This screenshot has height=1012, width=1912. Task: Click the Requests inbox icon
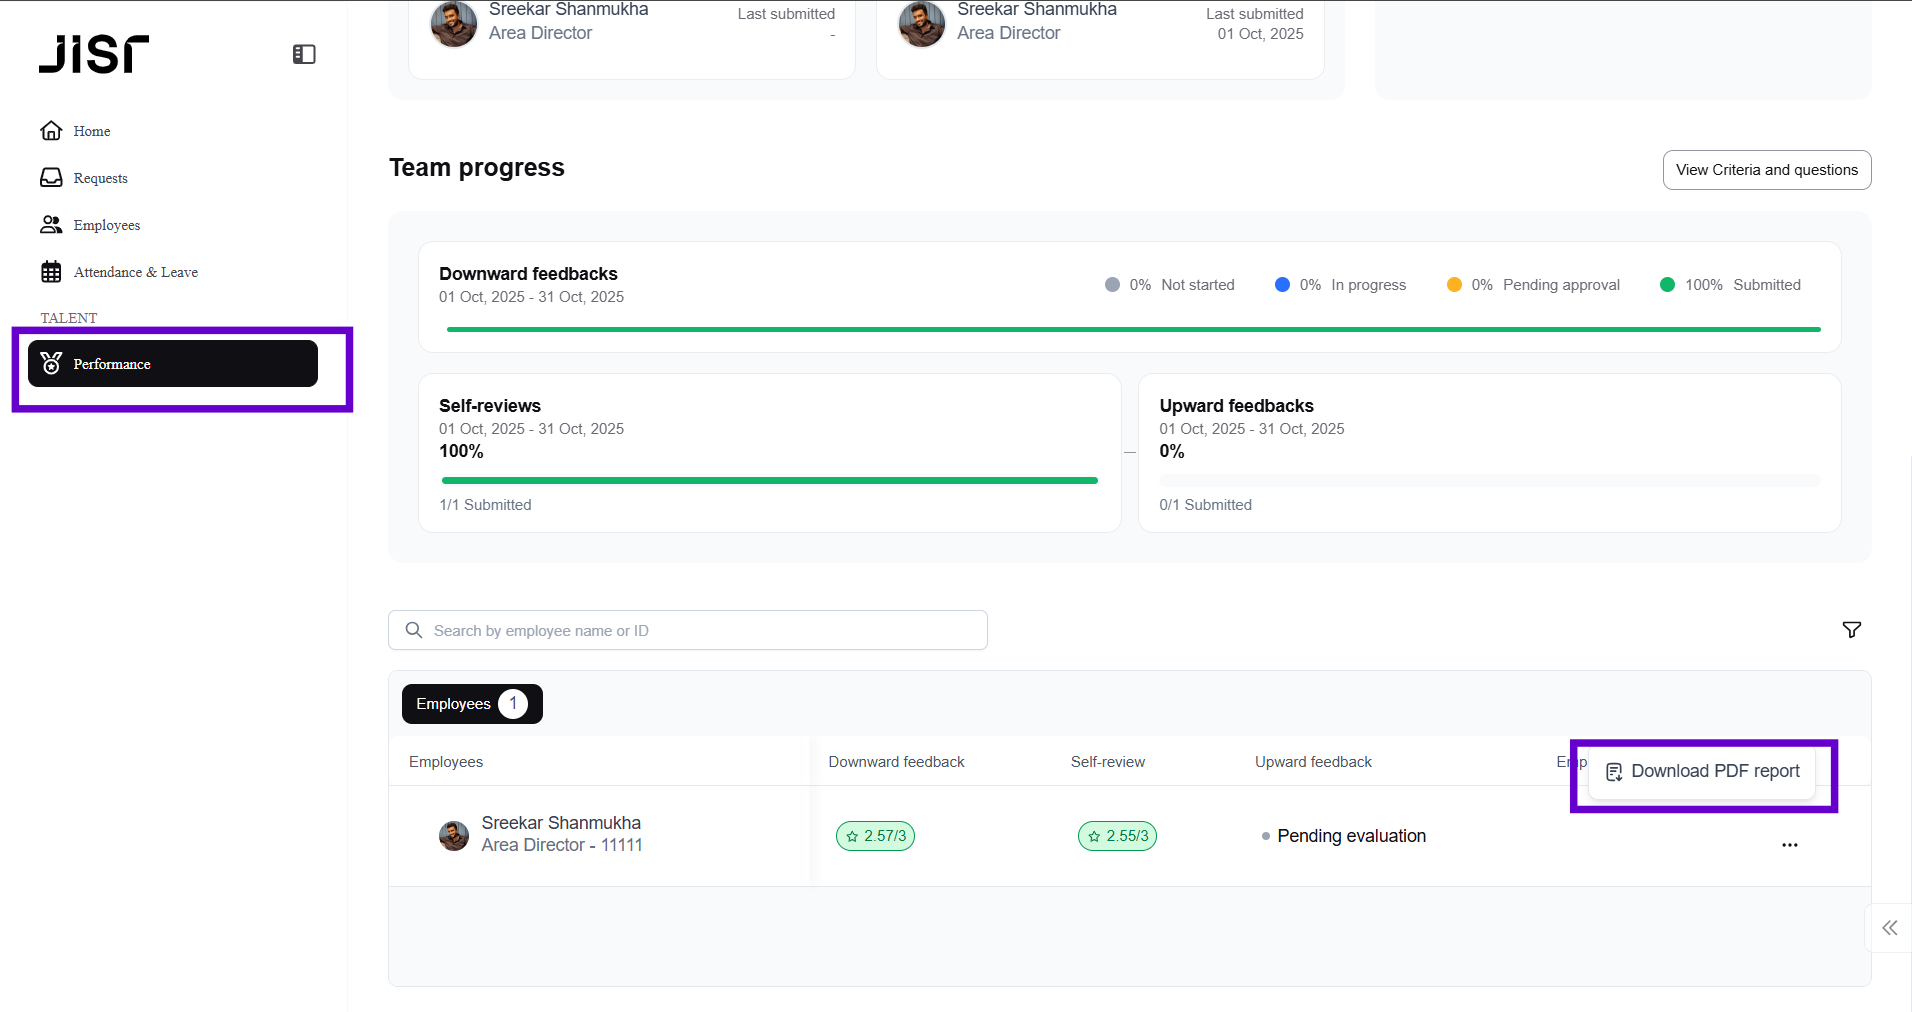51,178
